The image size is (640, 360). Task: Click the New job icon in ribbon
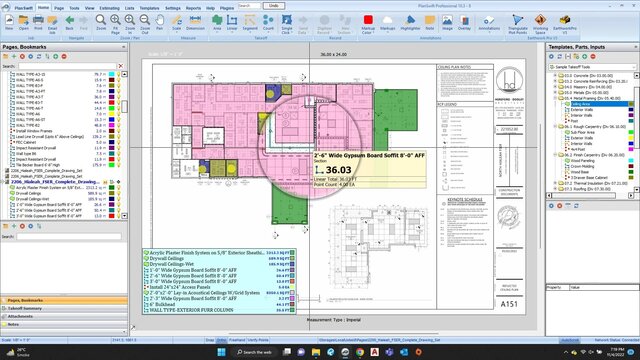point(9,23)
